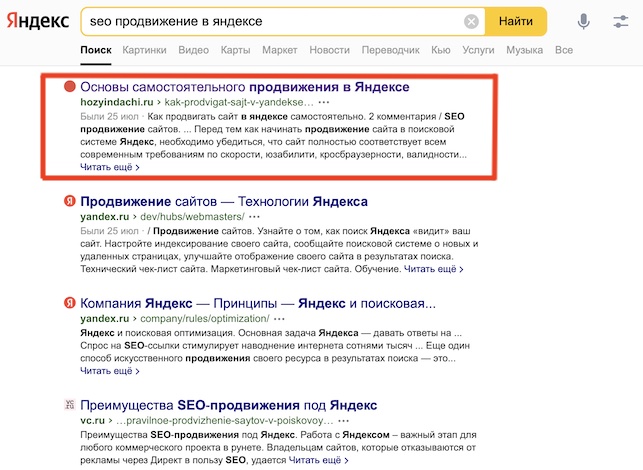Open three-dots menu for company/rules/optimization result

(279, 319)
